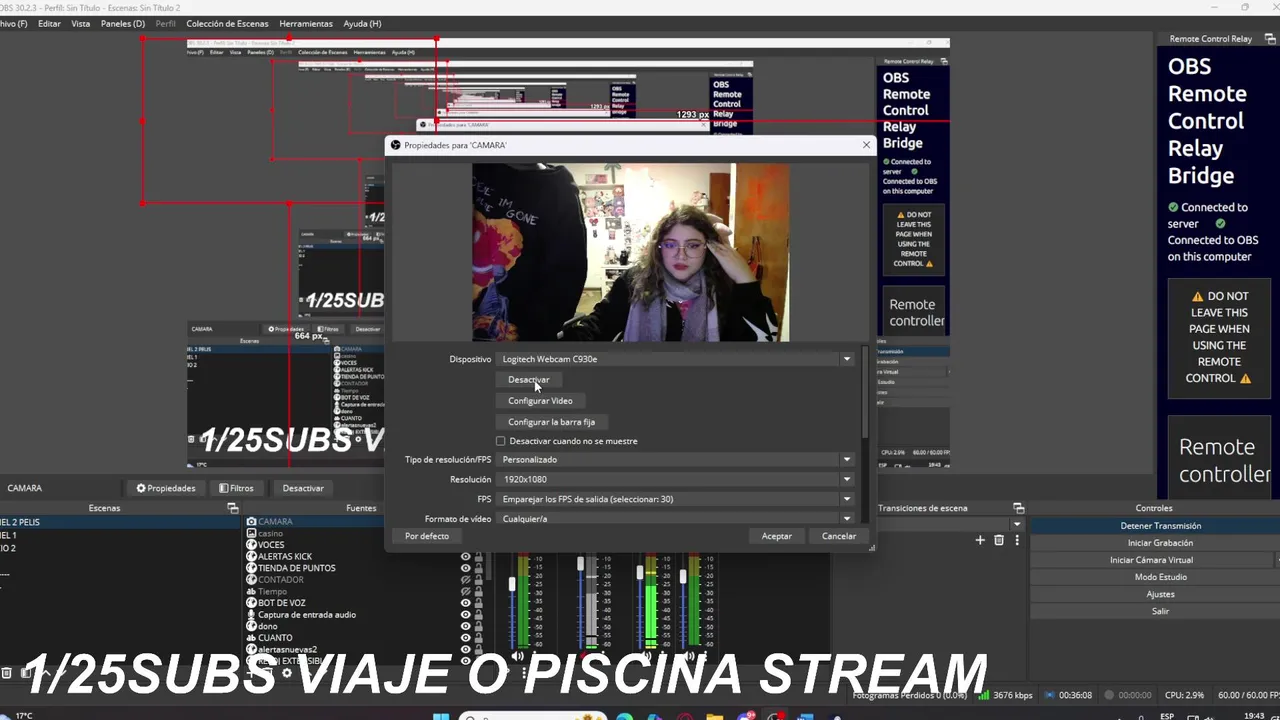Click Cancelar in the properties dialog
The image size is (1280, 720).
(839, 536)
